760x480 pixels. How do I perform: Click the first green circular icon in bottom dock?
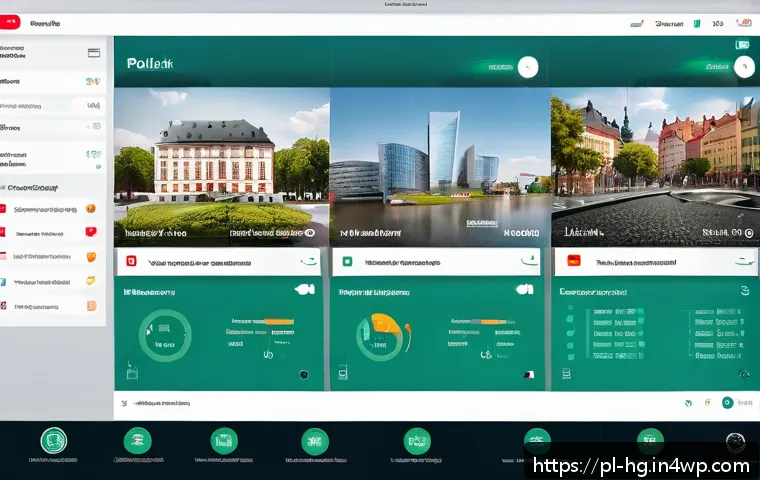[53, 441]
